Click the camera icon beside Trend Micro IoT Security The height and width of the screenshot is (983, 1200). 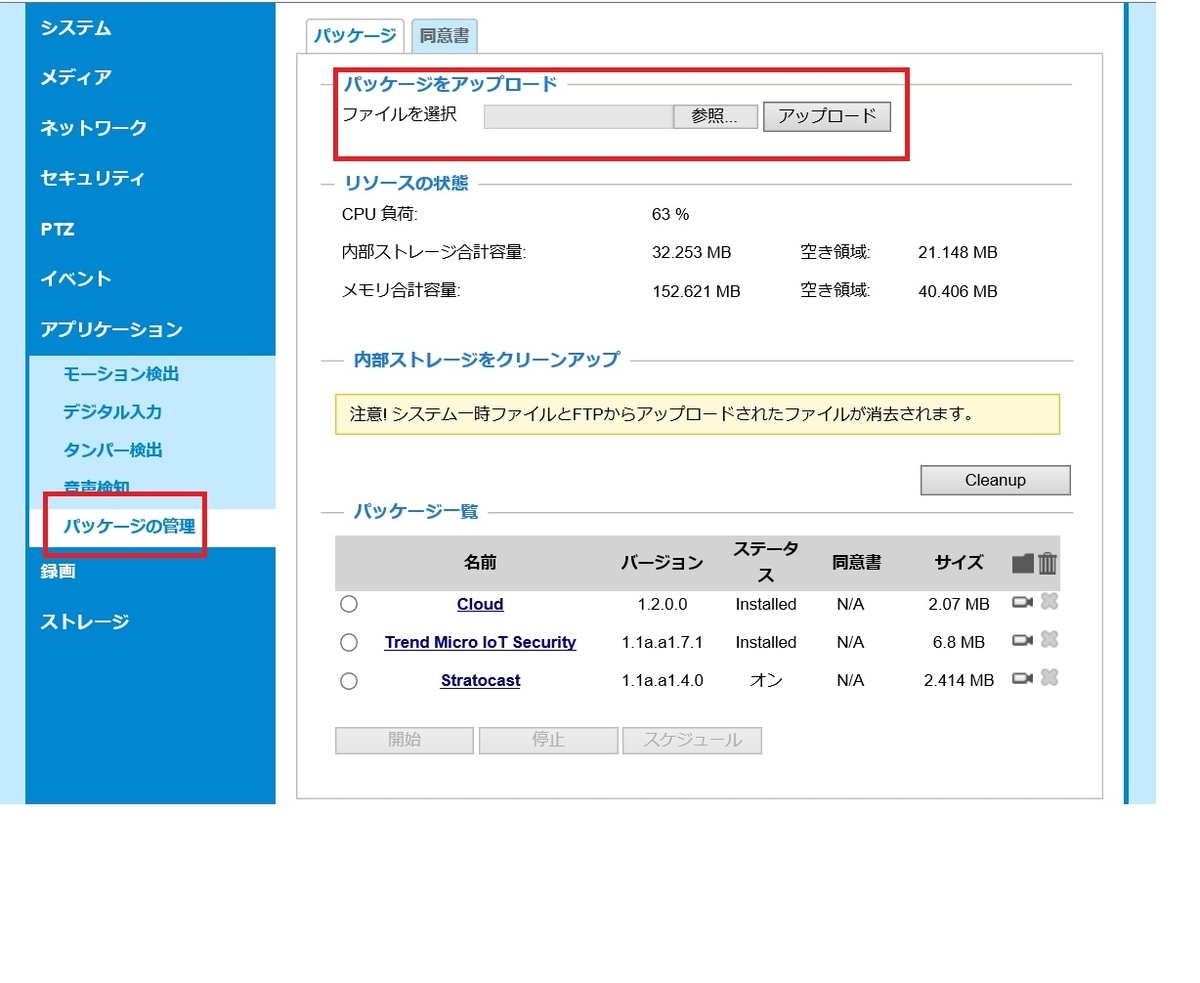1023,641
